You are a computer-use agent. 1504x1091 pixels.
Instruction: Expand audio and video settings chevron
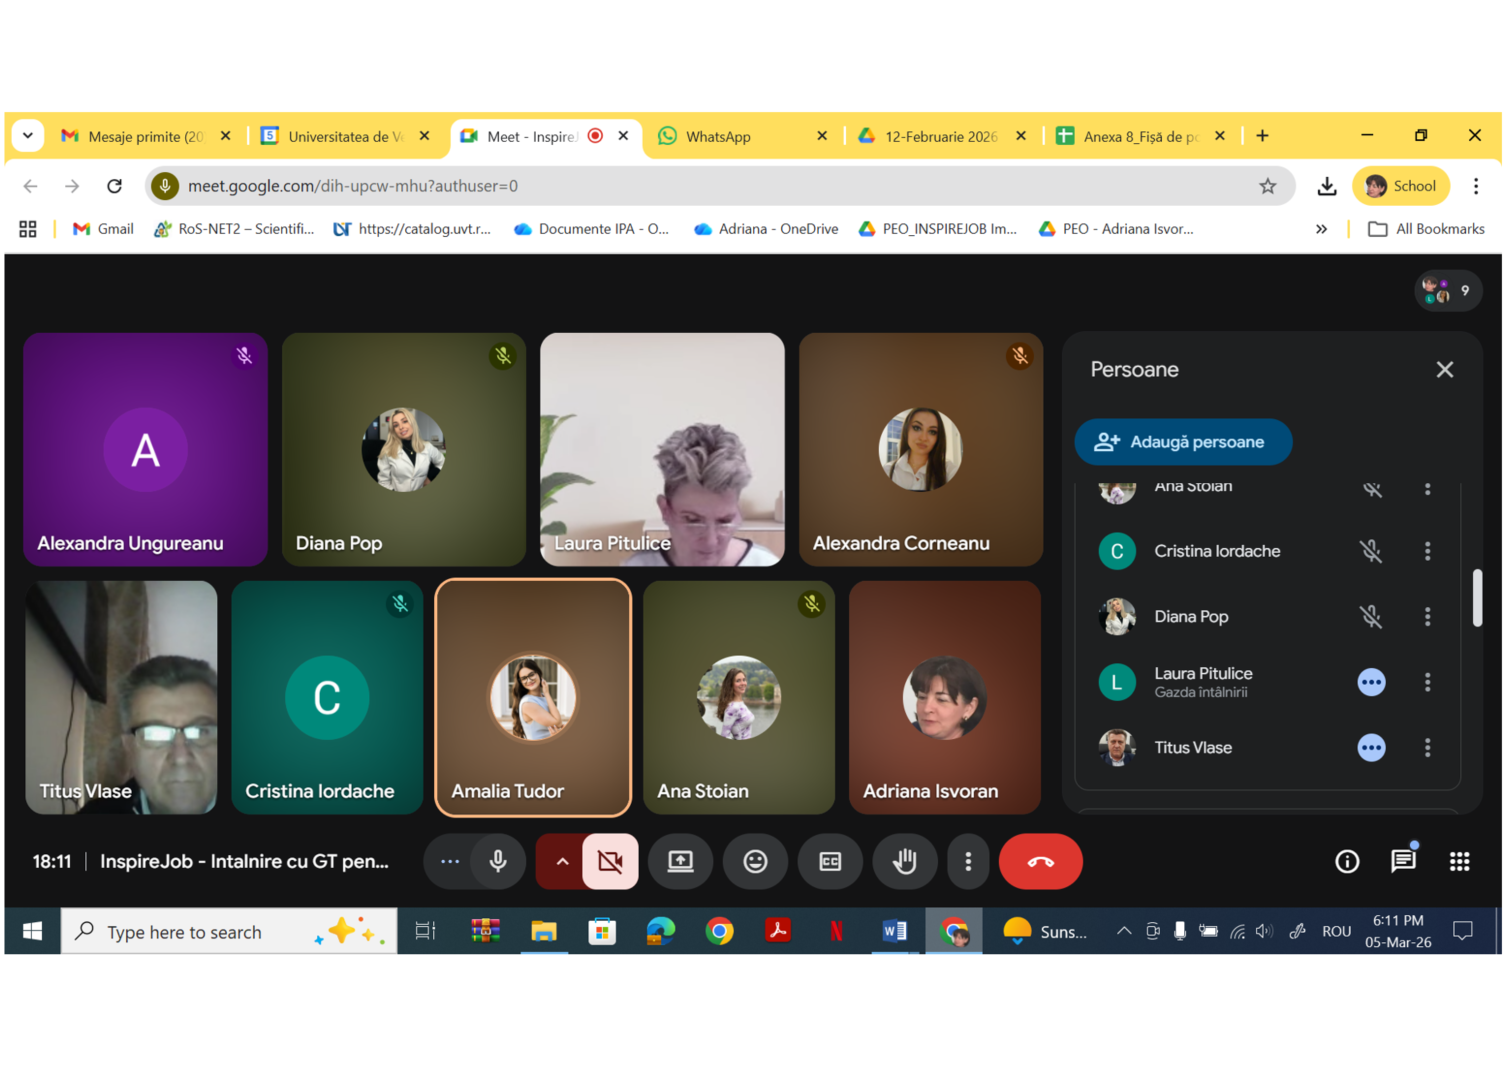point(562,861)
